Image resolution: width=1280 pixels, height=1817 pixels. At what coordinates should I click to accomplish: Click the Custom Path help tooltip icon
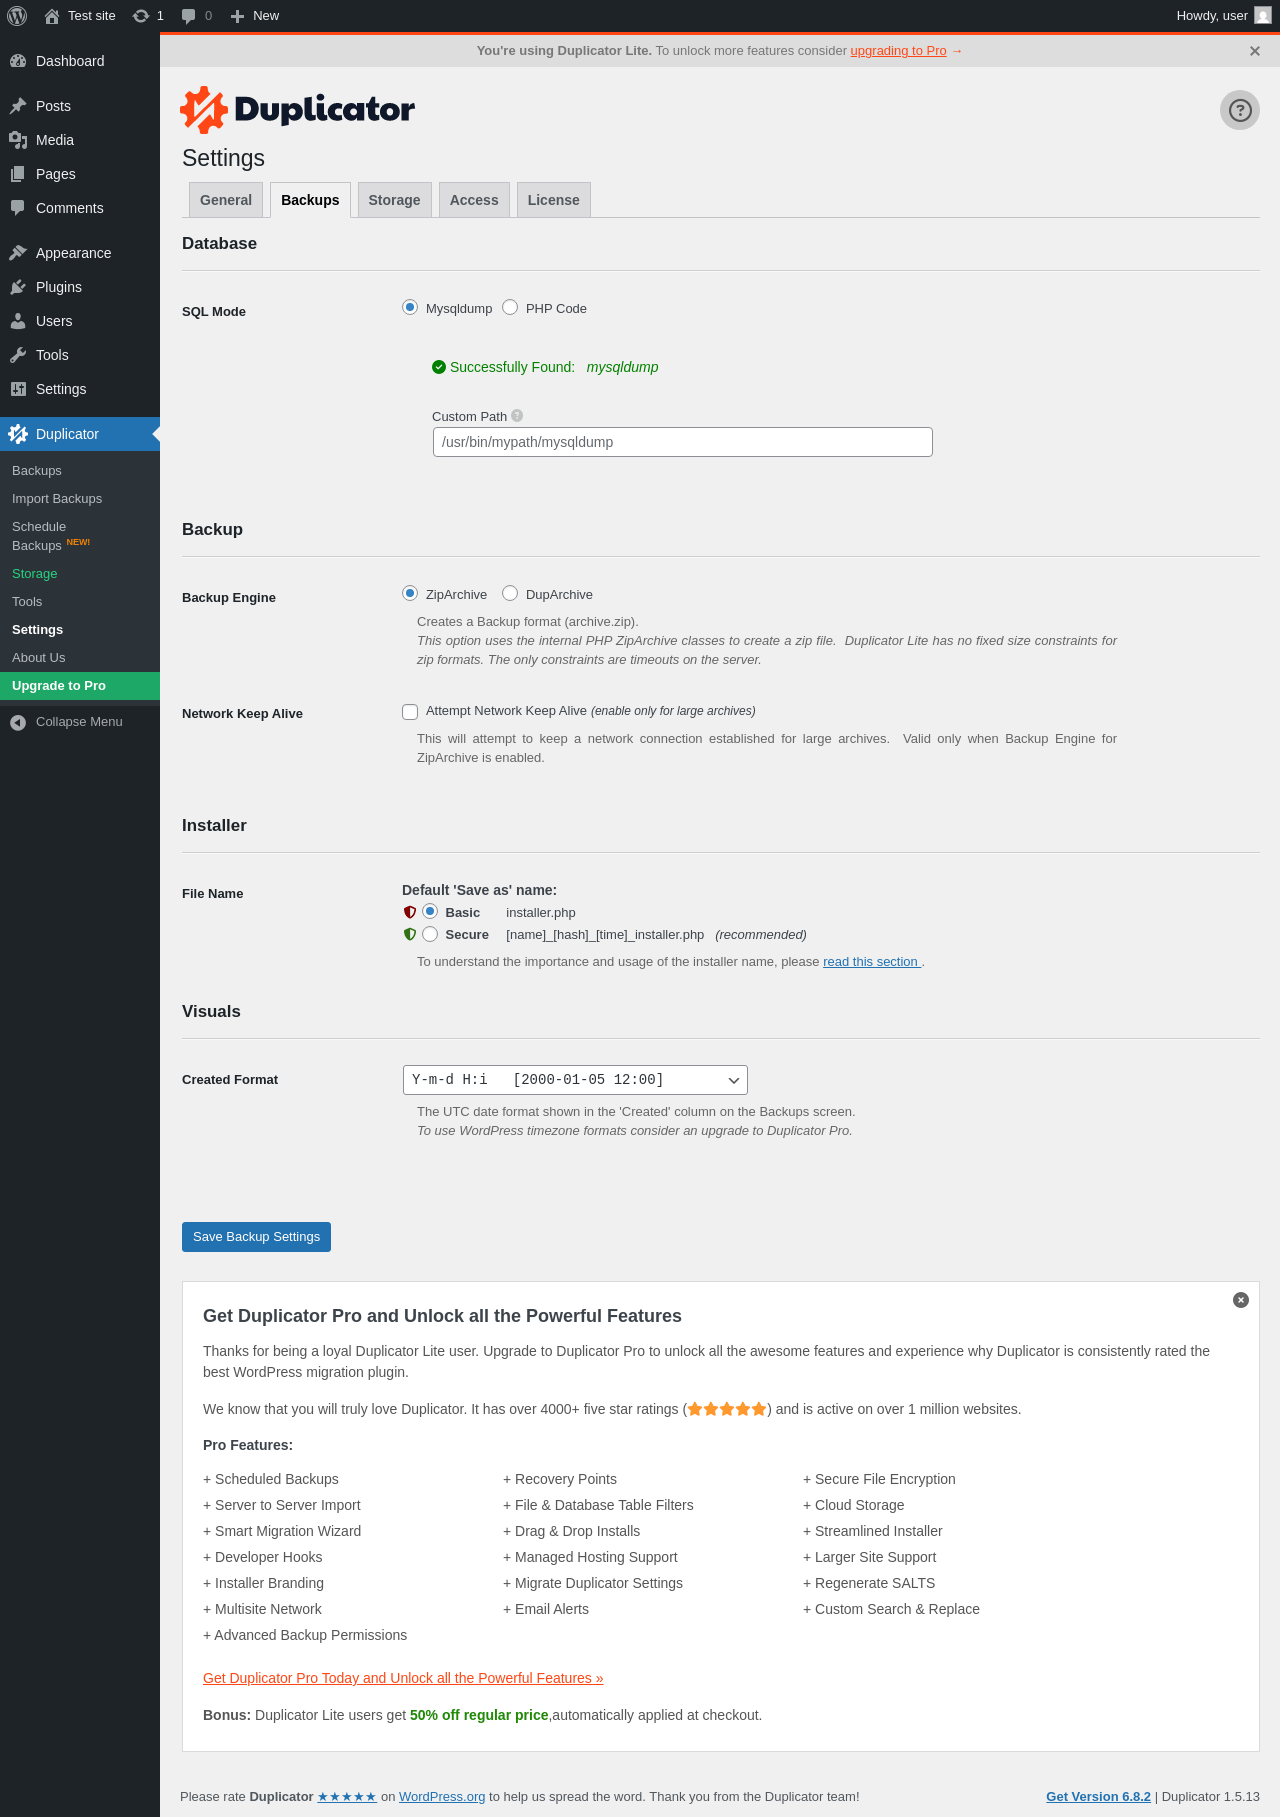tap(517, 416)
